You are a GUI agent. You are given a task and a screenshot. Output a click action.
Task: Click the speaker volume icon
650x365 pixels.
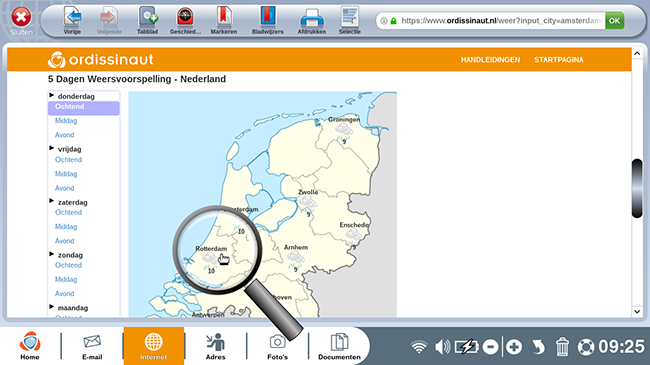[x=443, y=347]
